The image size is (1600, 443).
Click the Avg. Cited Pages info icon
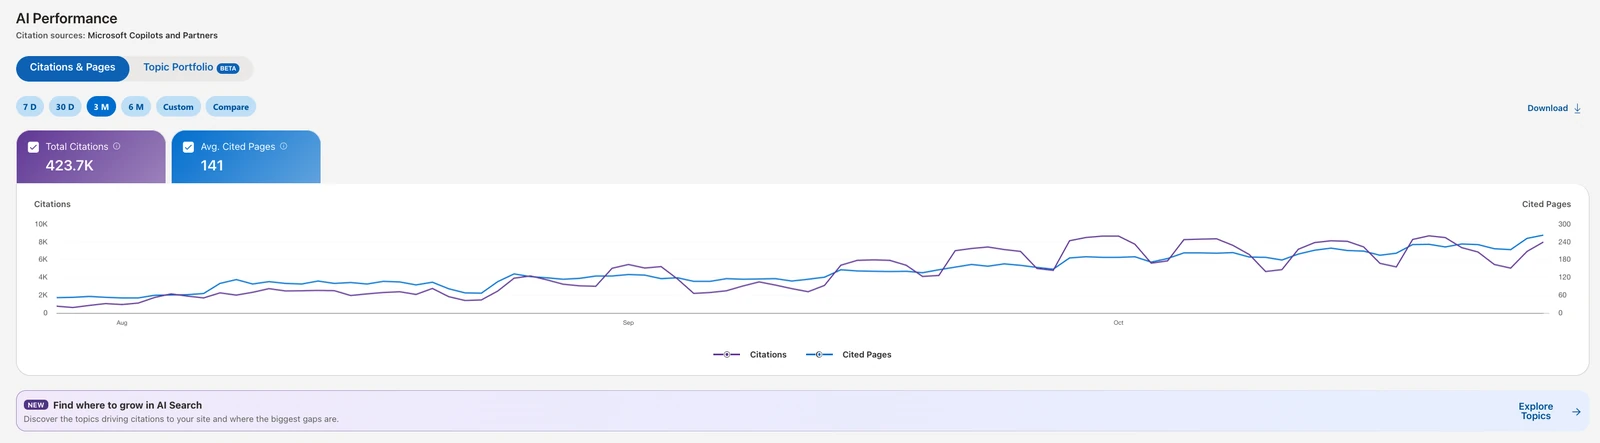284,146
